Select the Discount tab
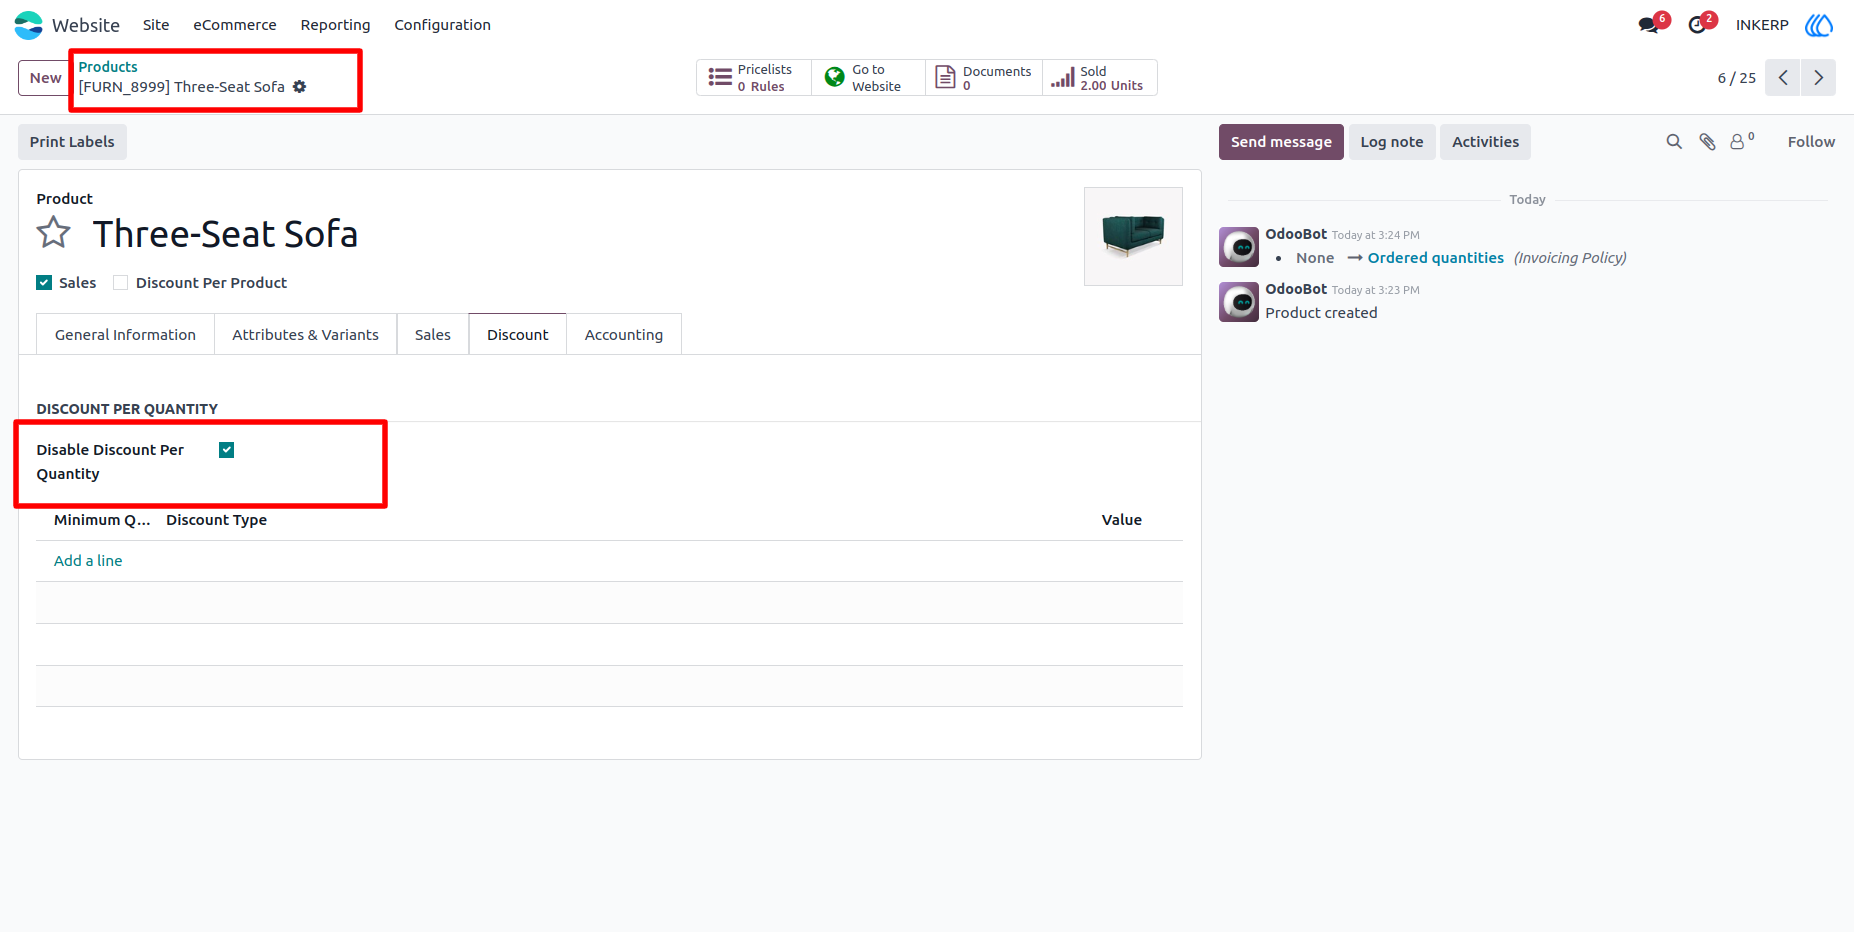The height and width of the screenshot is (932, 1854). tap(518, 335)
